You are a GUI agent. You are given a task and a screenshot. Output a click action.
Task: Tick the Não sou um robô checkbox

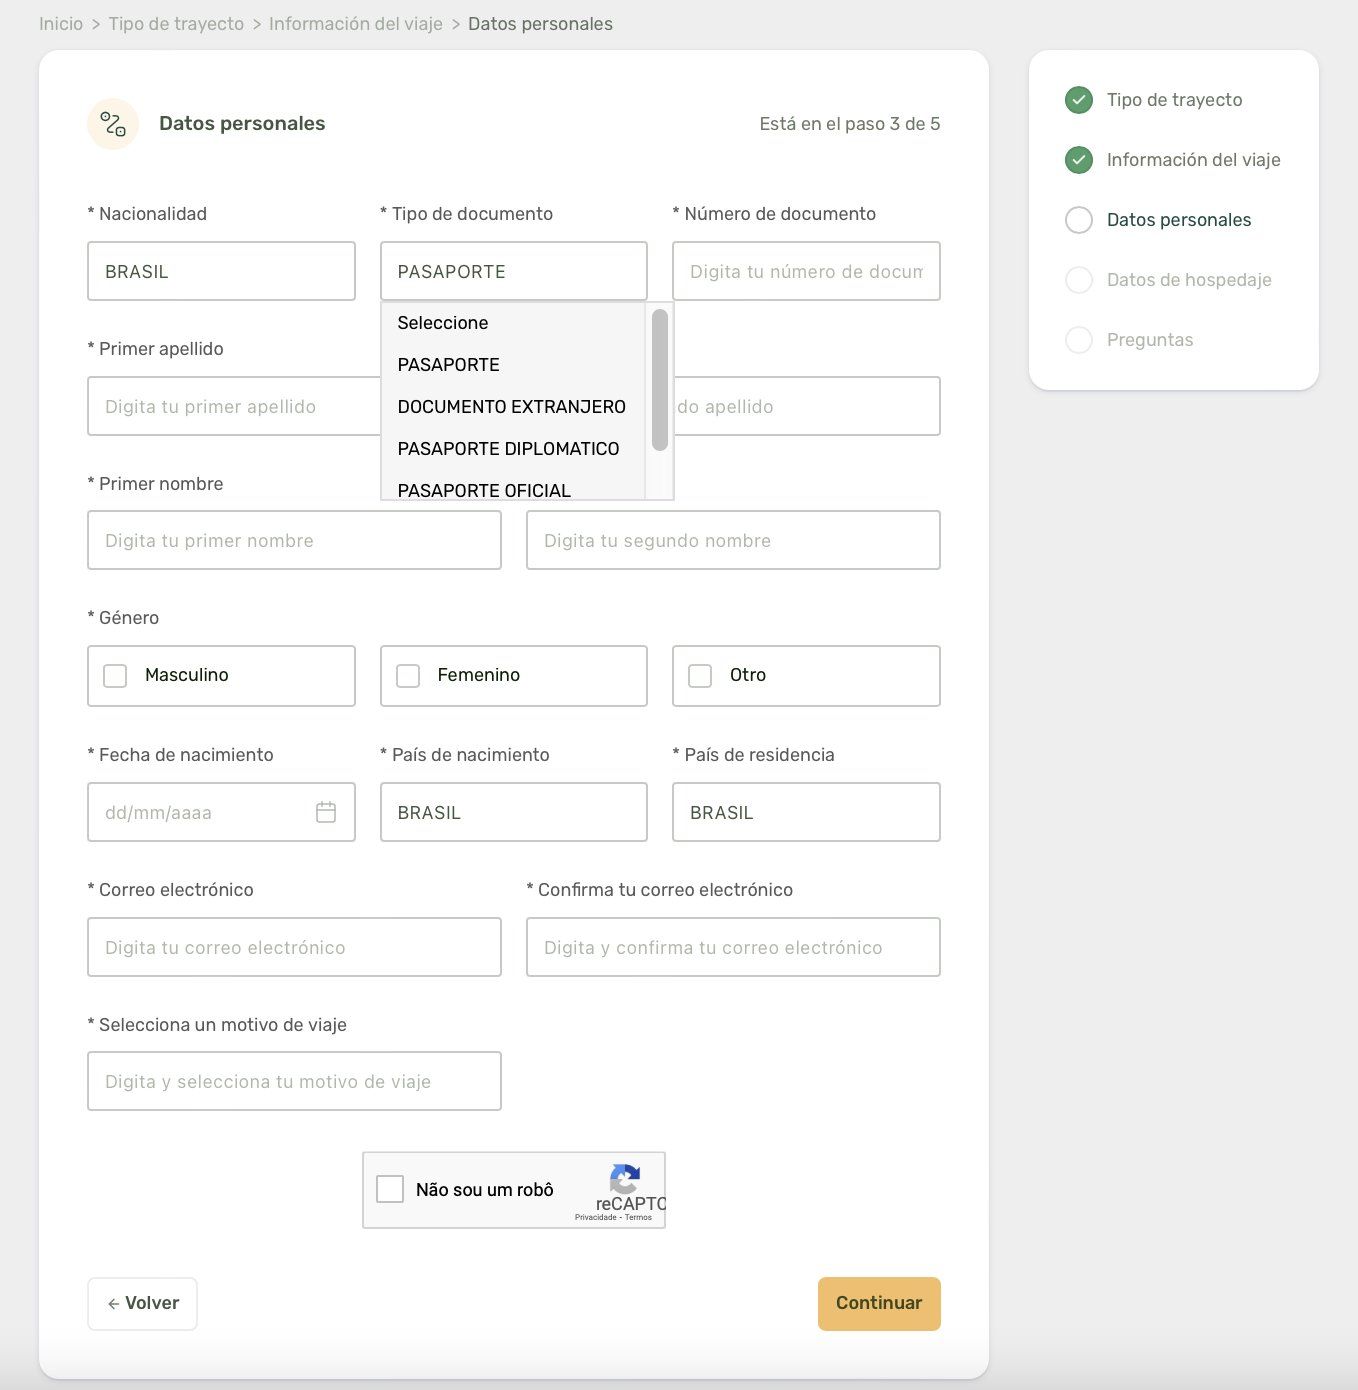coord(390,1189)
